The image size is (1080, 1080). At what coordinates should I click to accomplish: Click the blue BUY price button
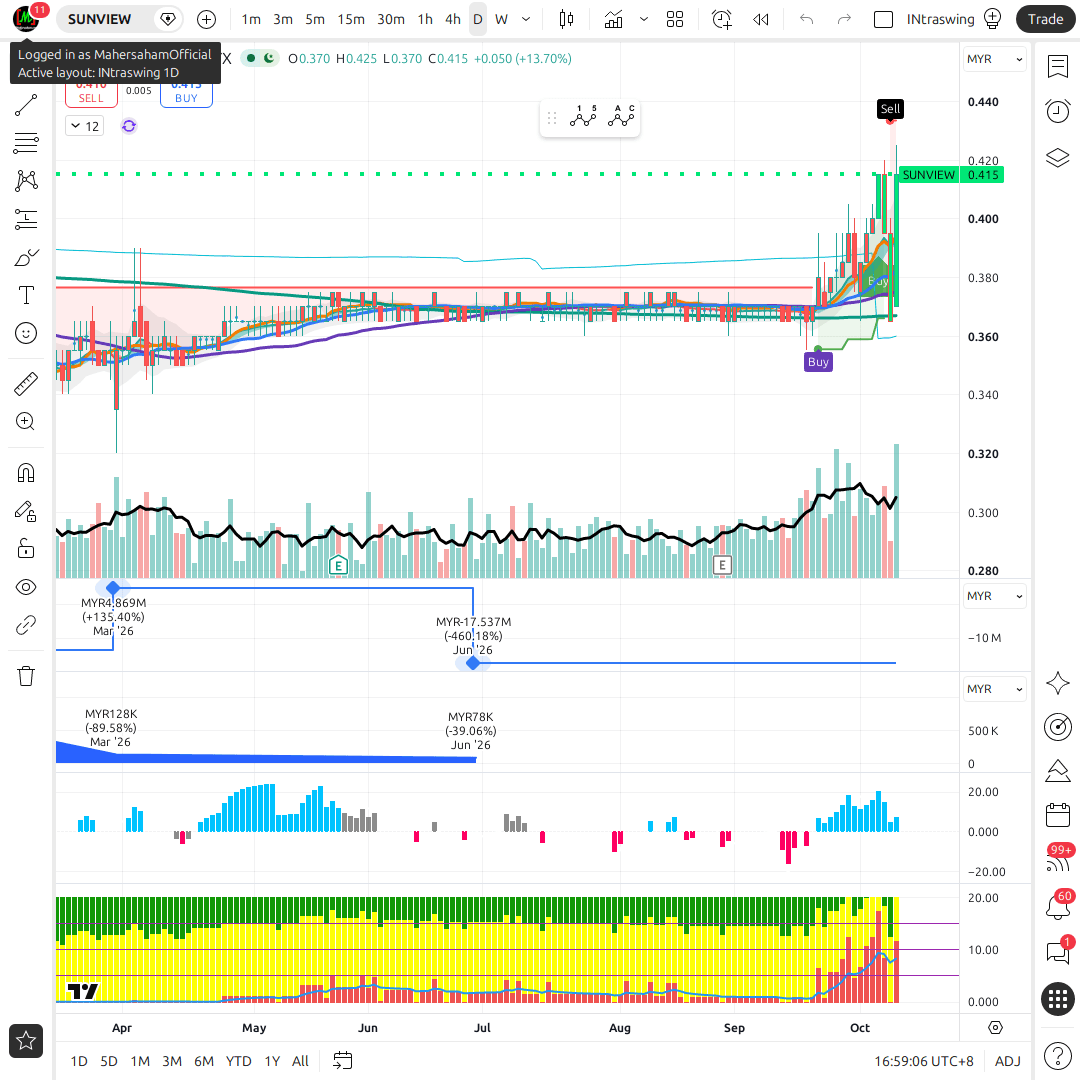coord(186,93)
